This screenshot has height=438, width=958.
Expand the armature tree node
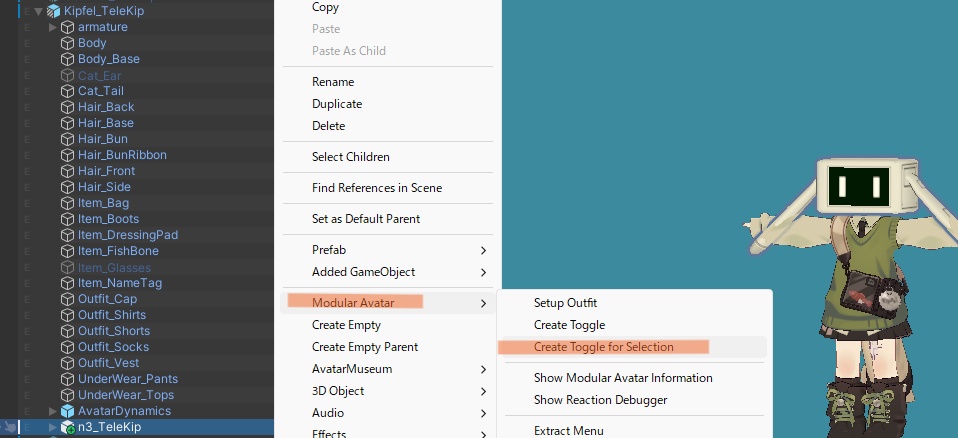pos(53,27)
